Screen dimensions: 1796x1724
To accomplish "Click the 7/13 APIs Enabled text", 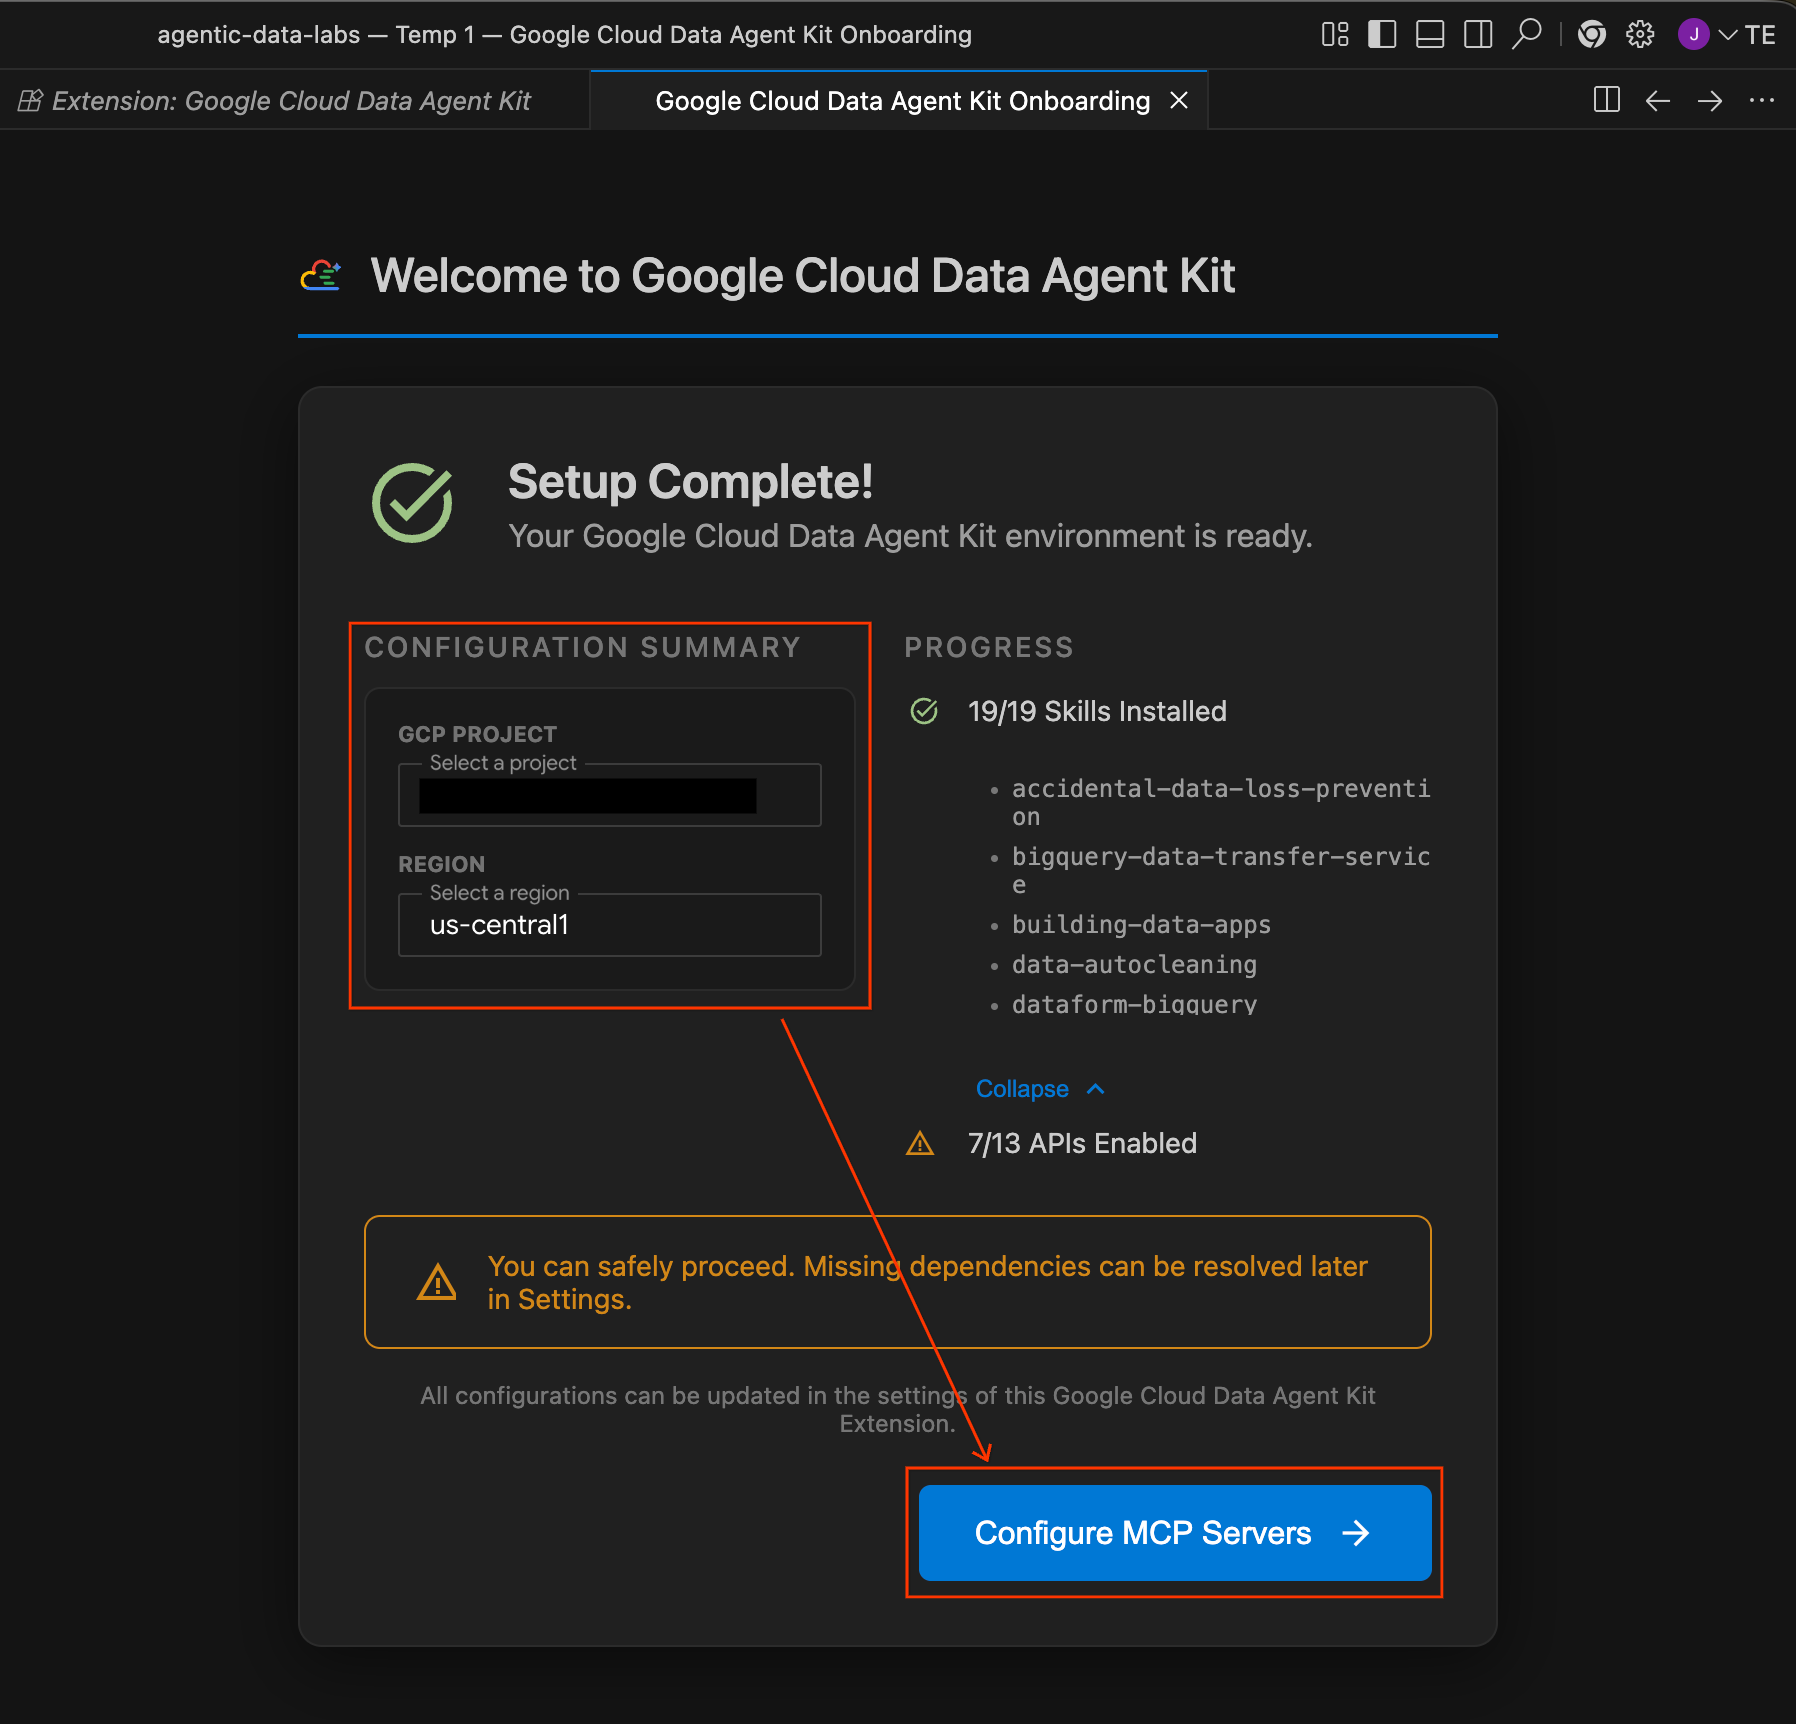I will point(1082,1143).
